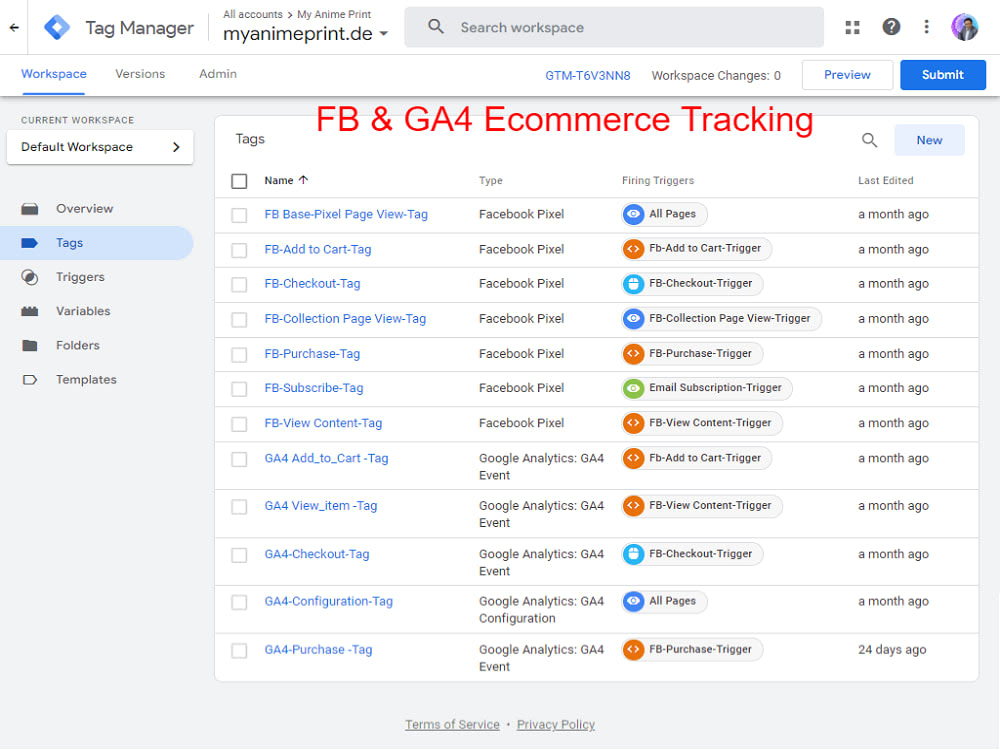The height and width of the screenshot is (750, 1000).
Task: Click inside the Search workspace field
Action: click(x=614, y=27)
